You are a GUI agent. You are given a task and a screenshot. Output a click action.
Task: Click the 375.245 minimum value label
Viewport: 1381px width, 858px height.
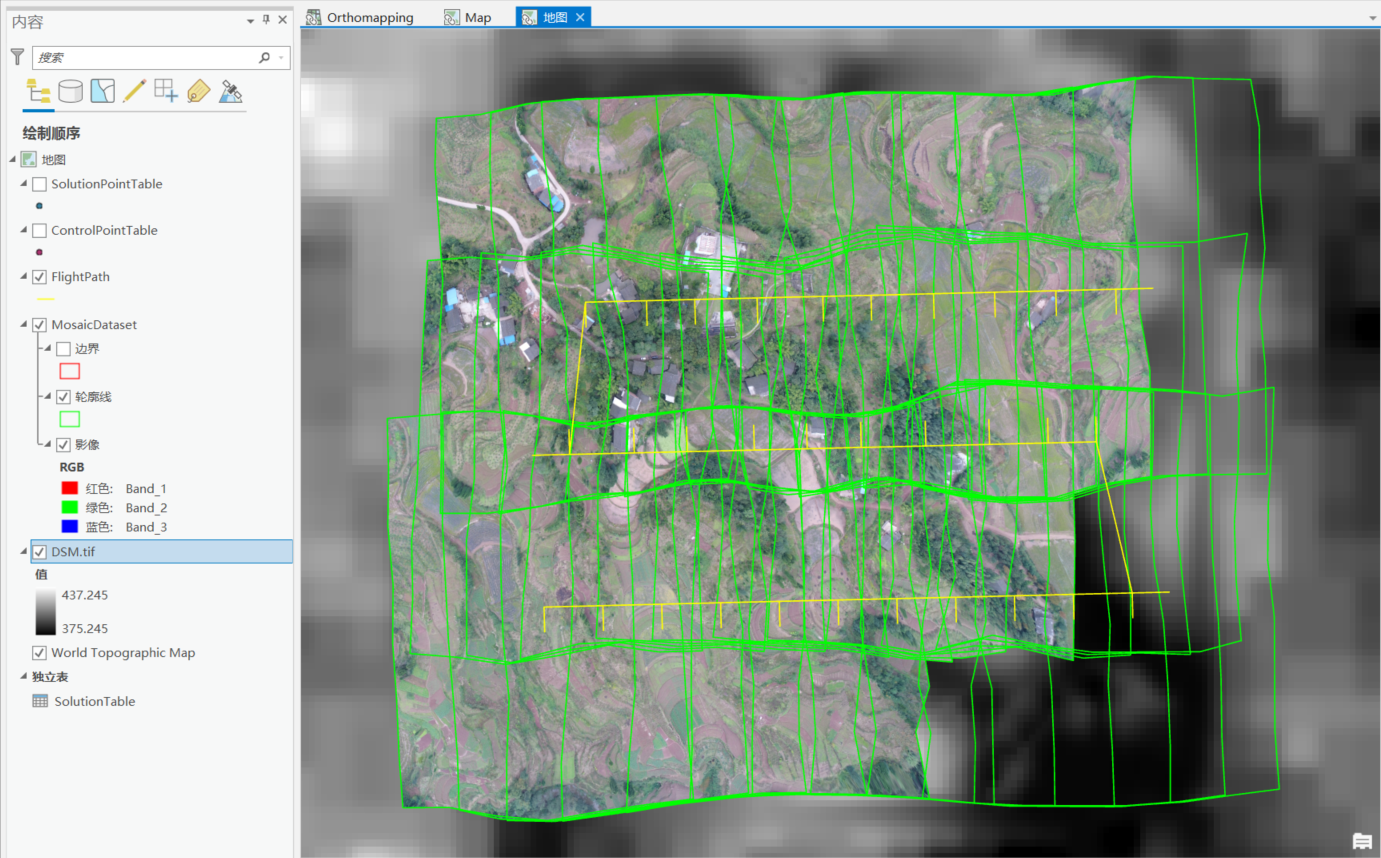[85, 629]
